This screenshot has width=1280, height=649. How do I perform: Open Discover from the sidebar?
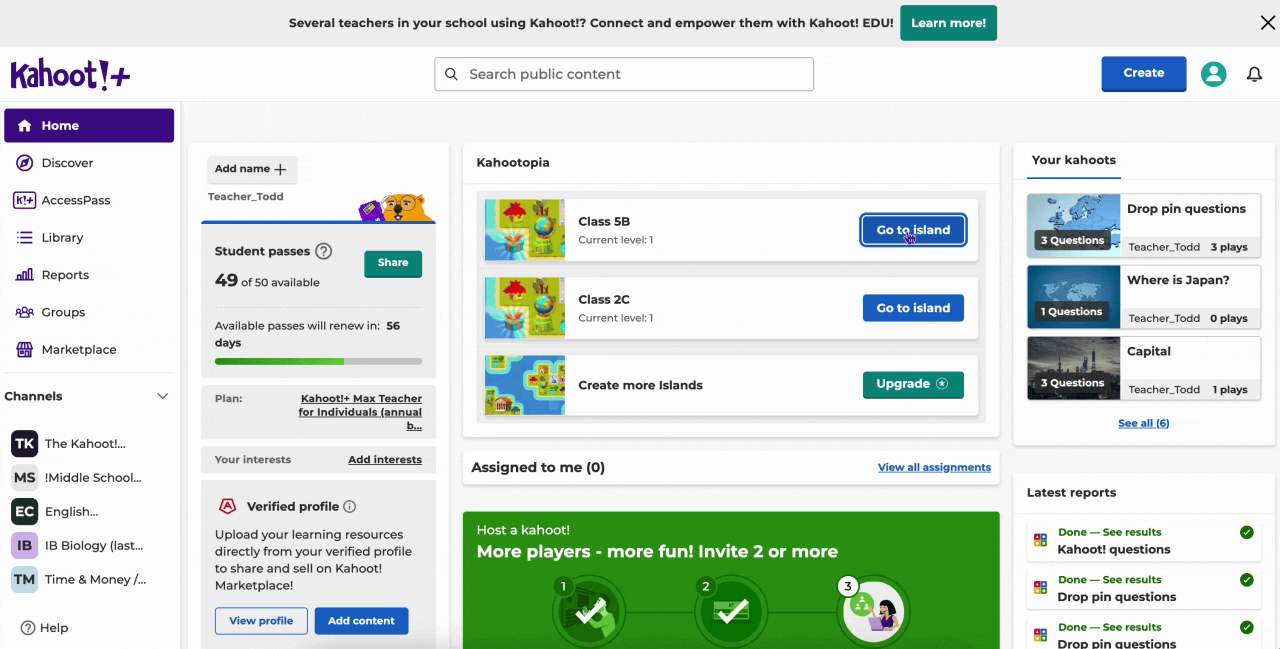click(67, 163)
